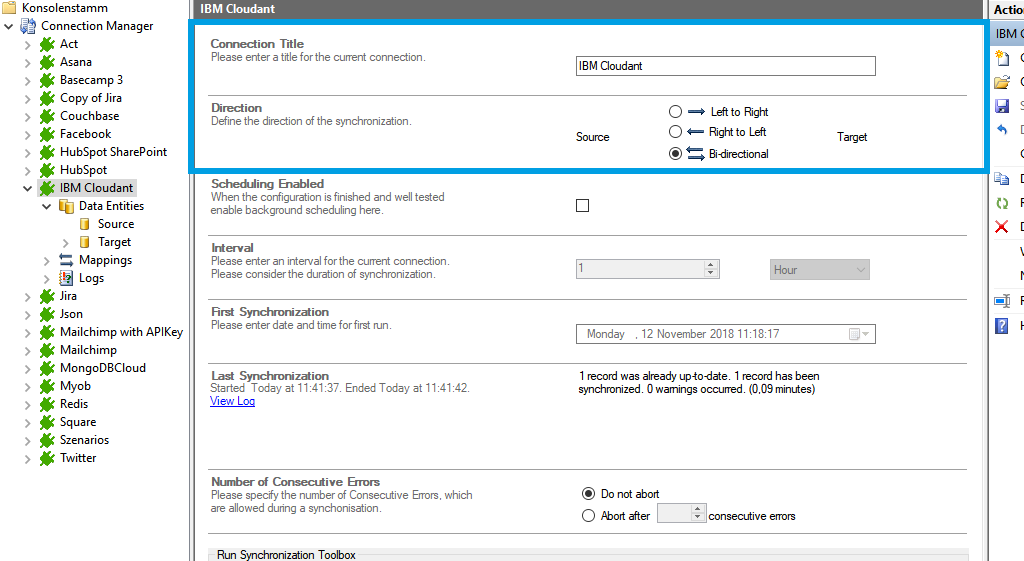
Task: Open the Hour interval unit dropdown
Action: [820, 270]
